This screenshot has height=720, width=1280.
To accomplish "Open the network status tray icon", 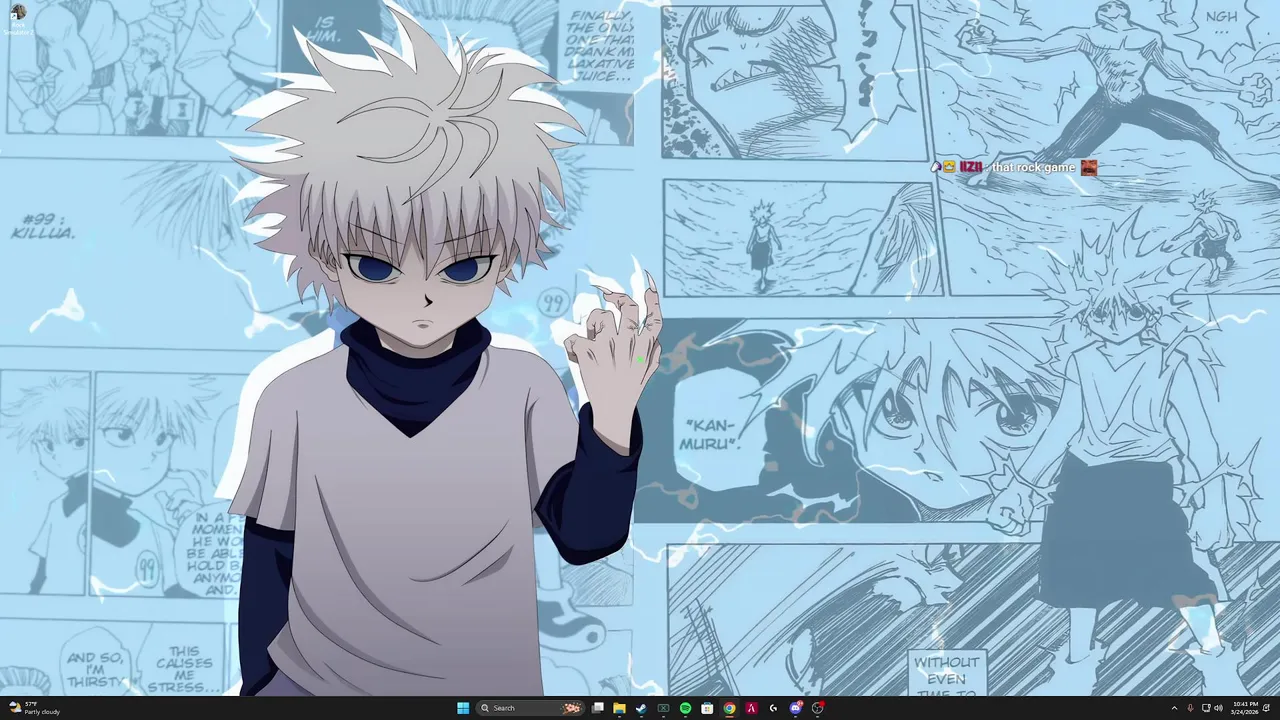I will (x=1206, y=708).
